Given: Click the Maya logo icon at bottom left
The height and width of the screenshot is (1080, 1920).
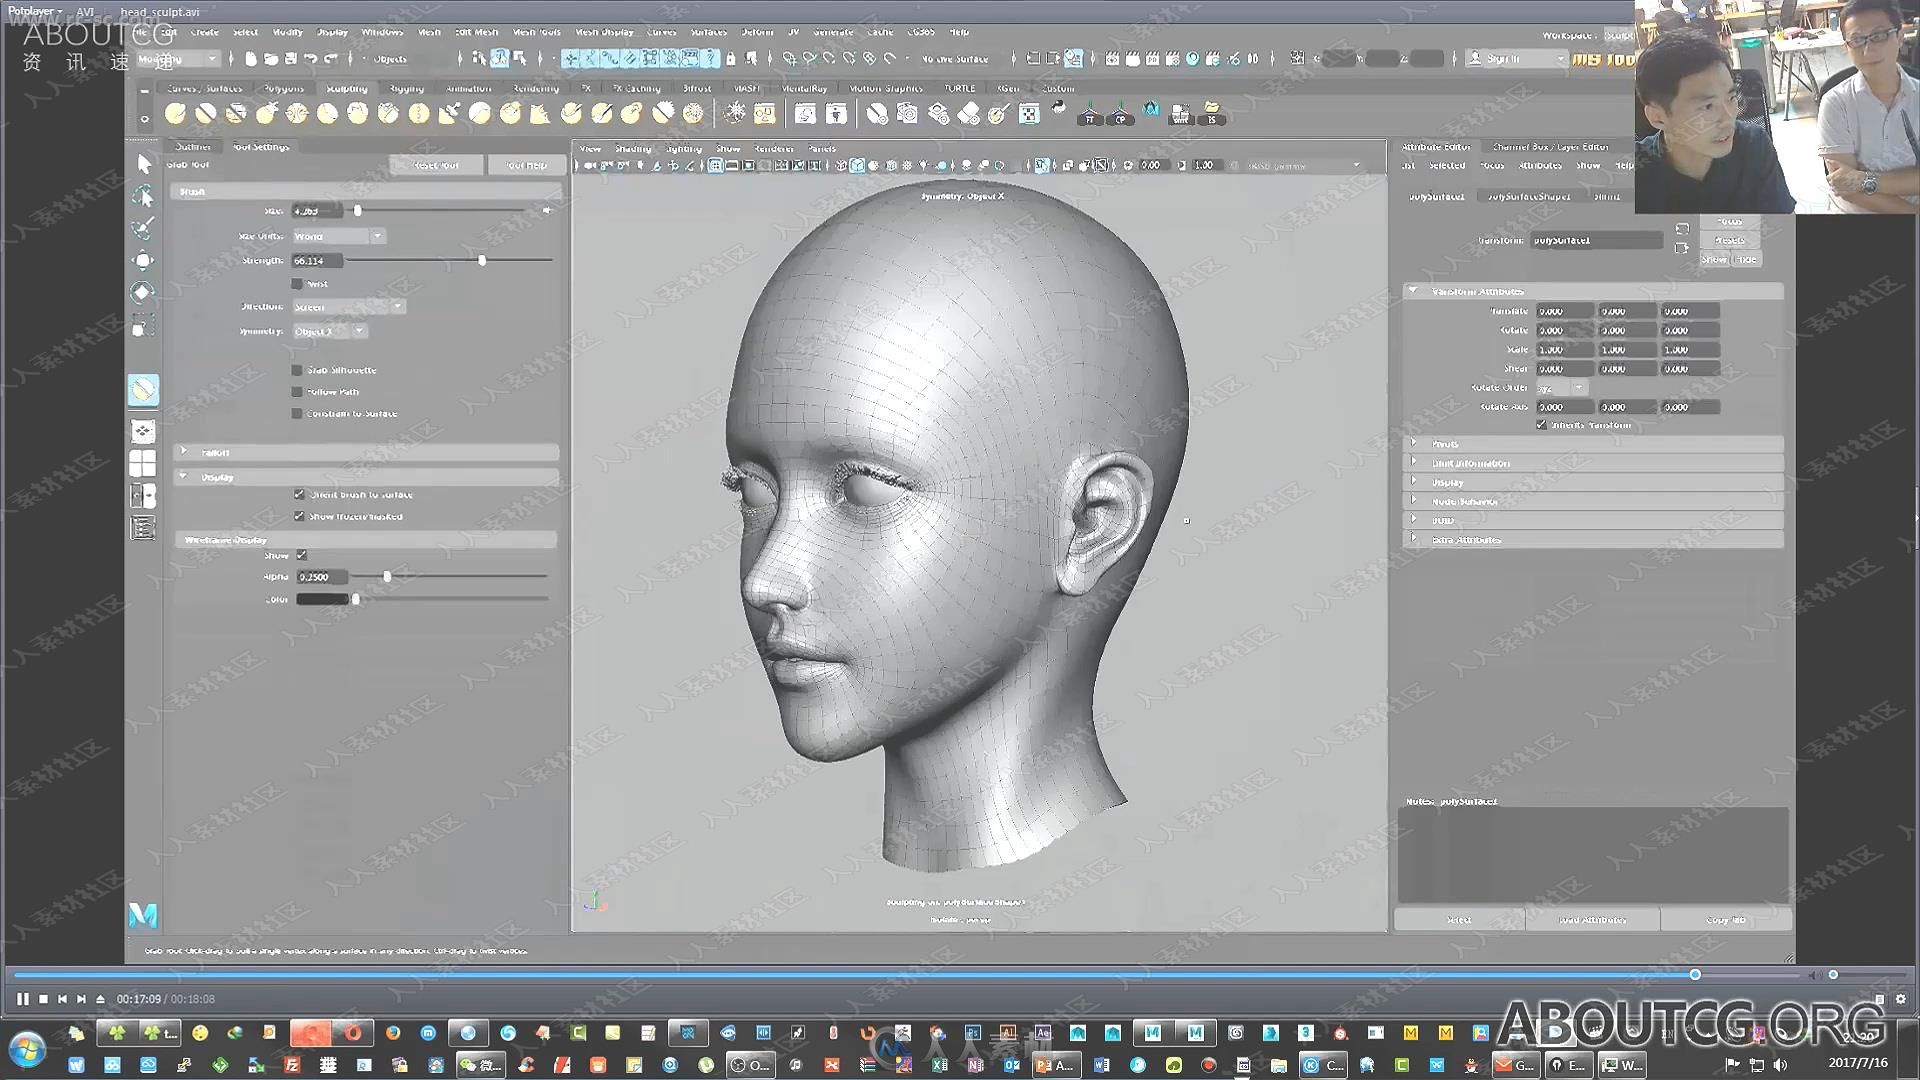Looking at the screenshot, I should [143, 914].
